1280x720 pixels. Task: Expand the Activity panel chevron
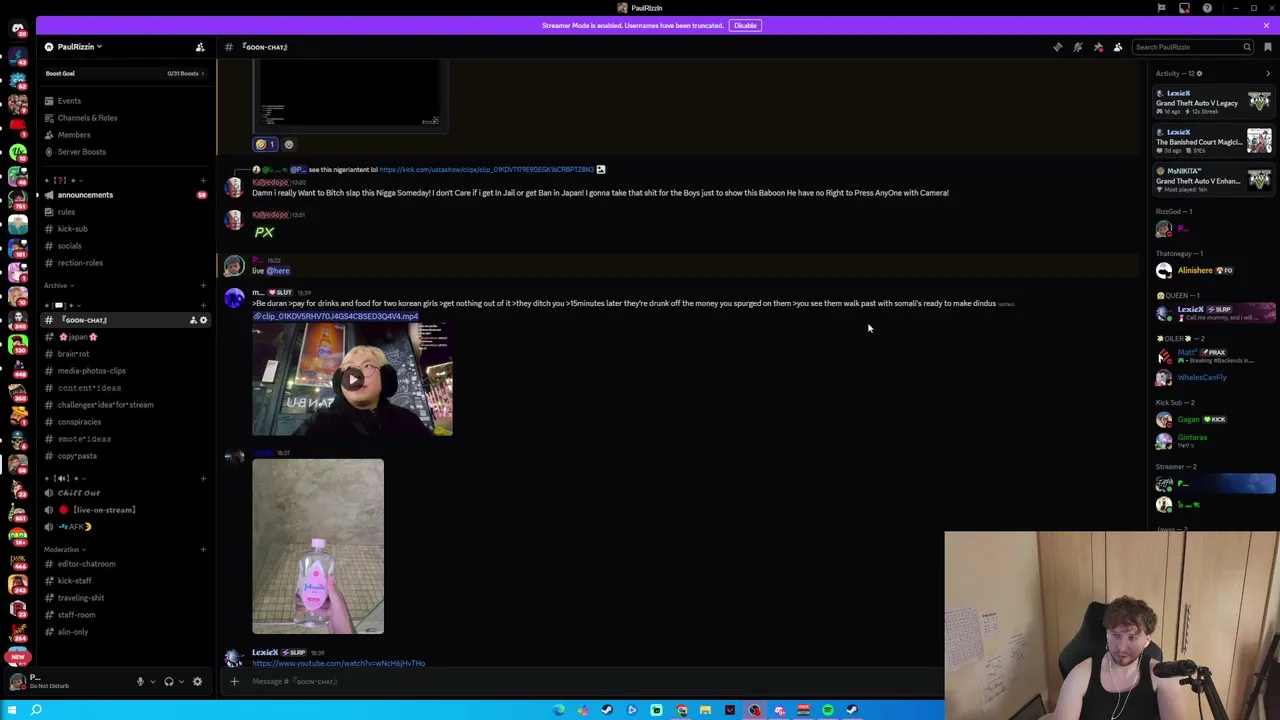click(1268, 73)
